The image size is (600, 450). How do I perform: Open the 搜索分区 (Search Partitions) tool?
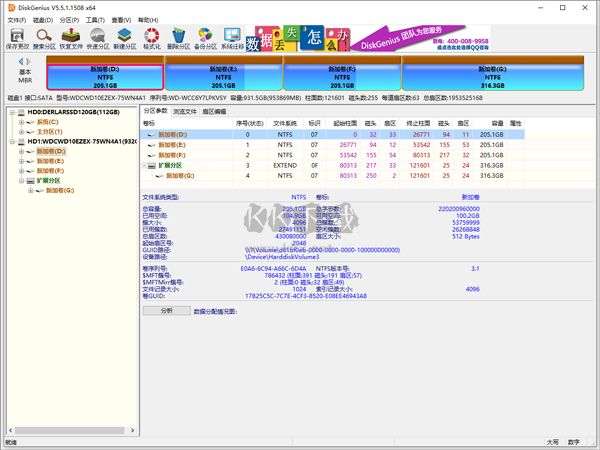tap(45, 38)
